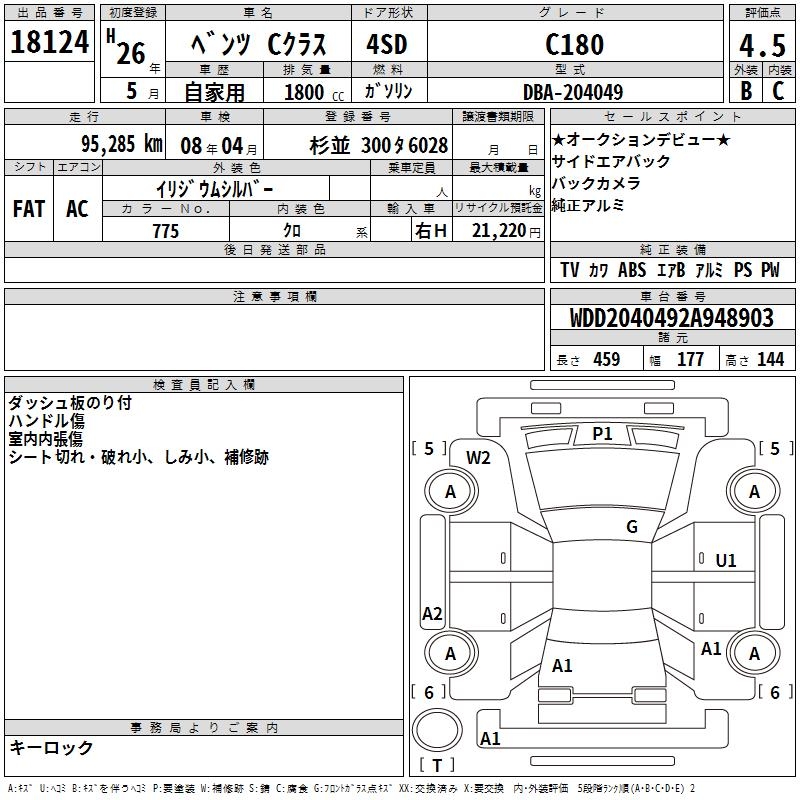Click PW equipment entry
The height and width of the screenshot is (800, 800).
click(770, 270)
